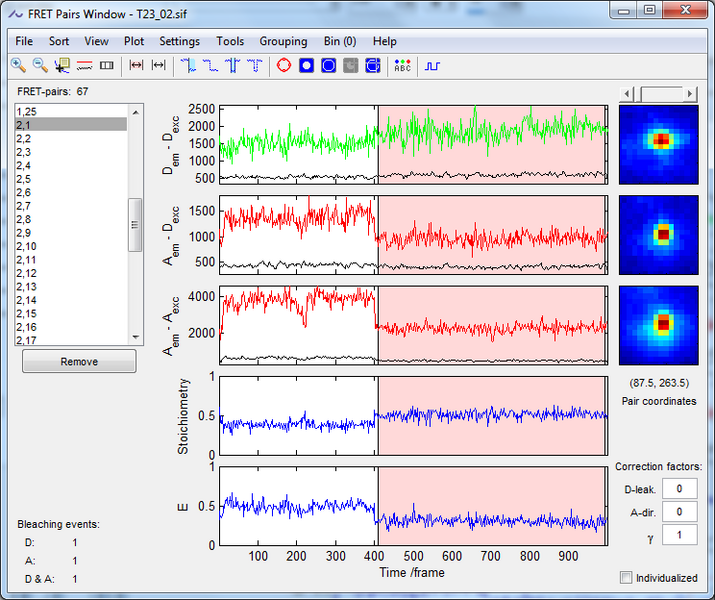The height and width of the screenshot is (600, 715).
Task: Open the Grouping menu
Action: pyautogui.click(x=283, y=41)
